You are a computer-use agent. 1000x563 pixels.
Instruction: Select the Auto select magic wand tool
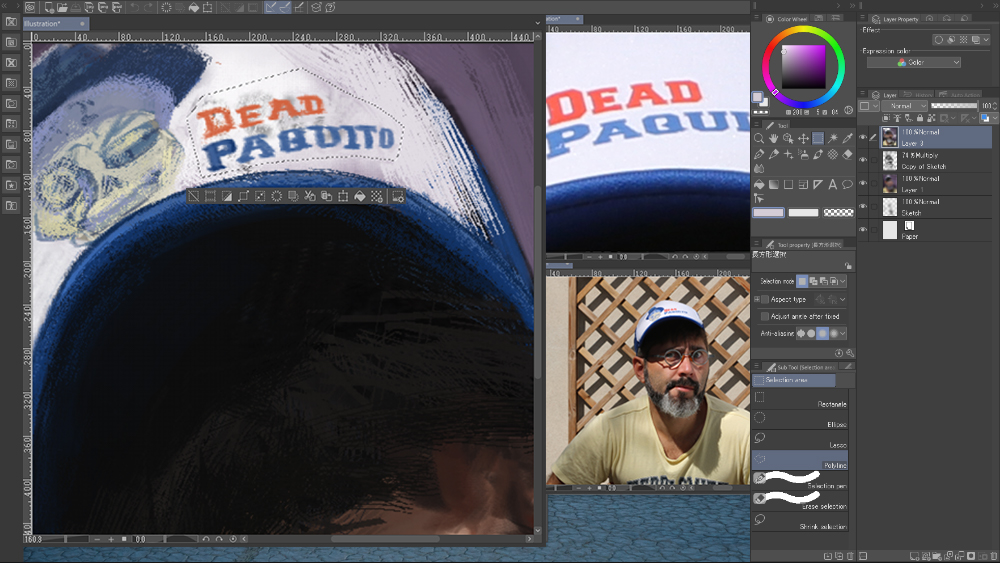click(833, 139)
